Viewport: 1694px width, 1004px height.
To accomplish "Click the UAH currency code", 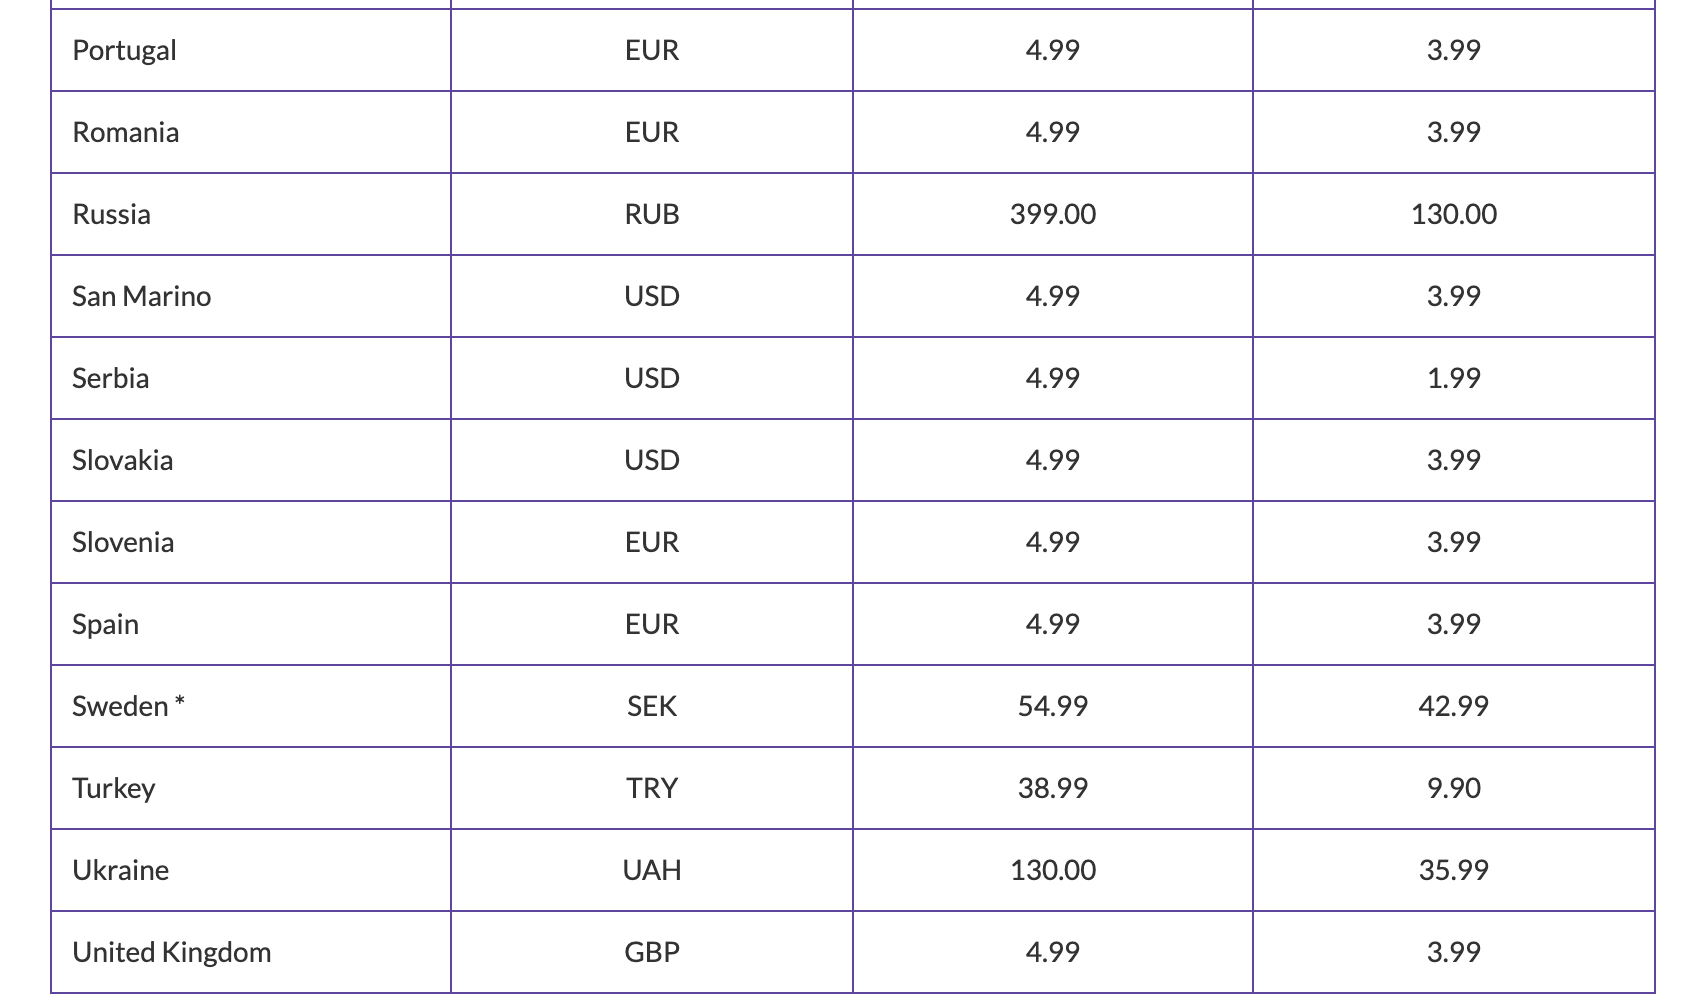I will (x=652, y=870).
